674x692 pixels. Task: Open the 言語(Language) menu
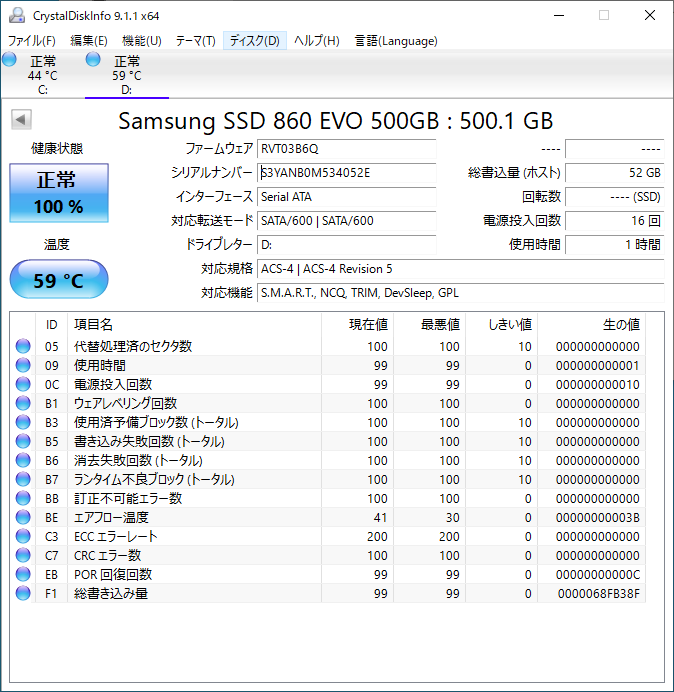click(396, 41)
